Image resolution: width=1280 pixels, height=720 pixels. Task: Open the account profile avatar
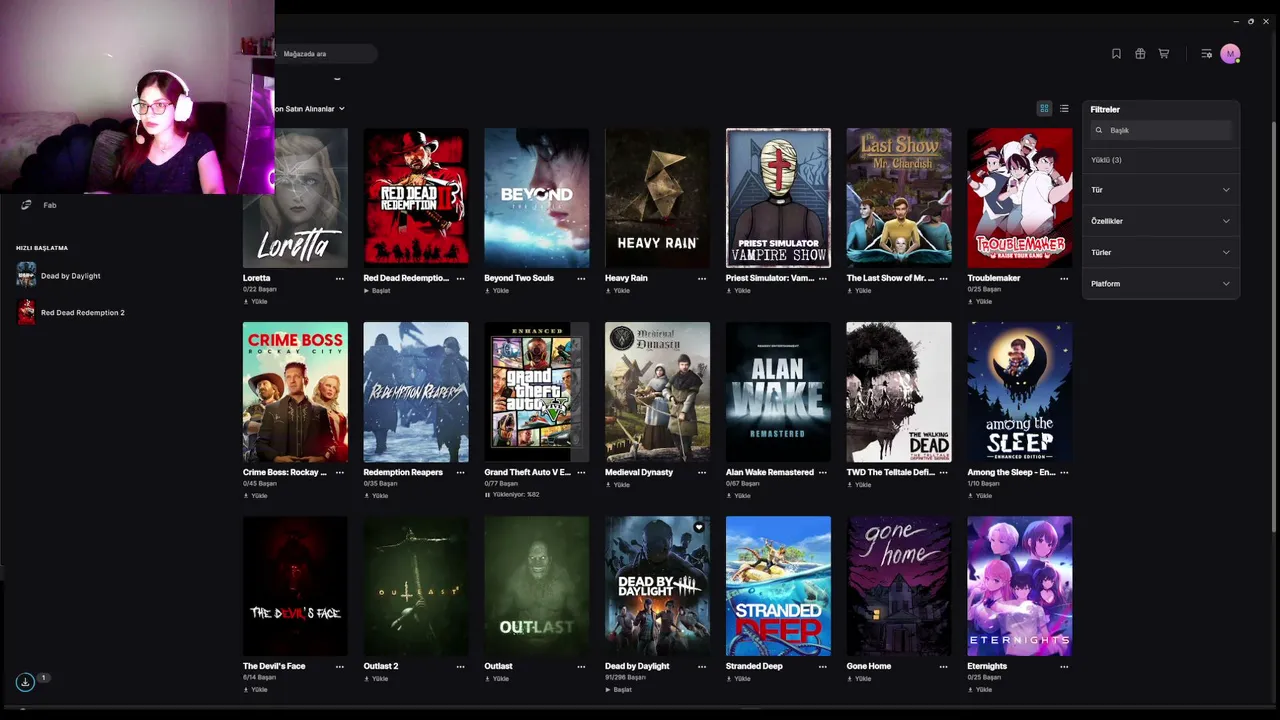1230,54
